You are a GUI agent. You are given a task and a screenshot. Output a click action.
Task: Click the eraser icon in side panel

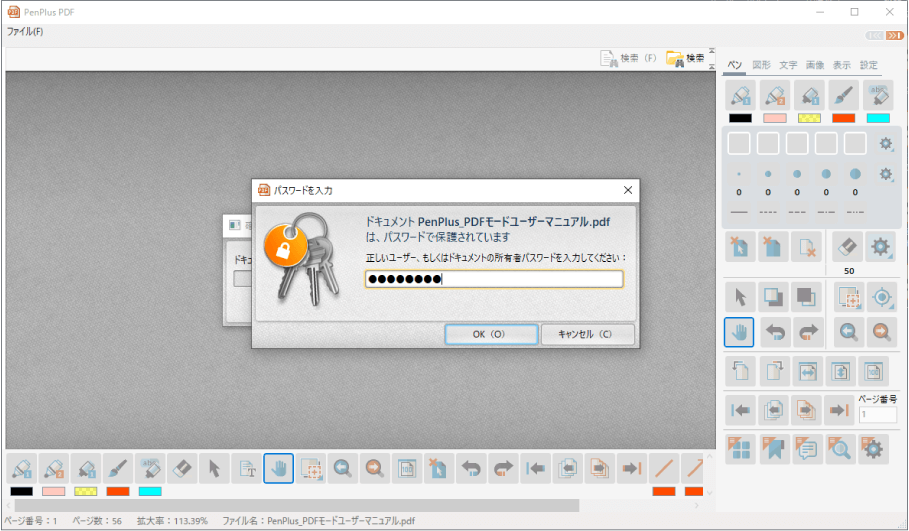click(847, 246)
